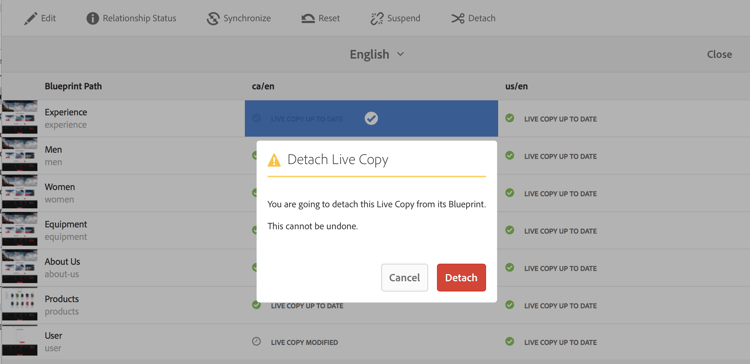The image size is (750, 364).
Task: Click the clock icon beside Live Copy Modified
Action: coord(256,342)
